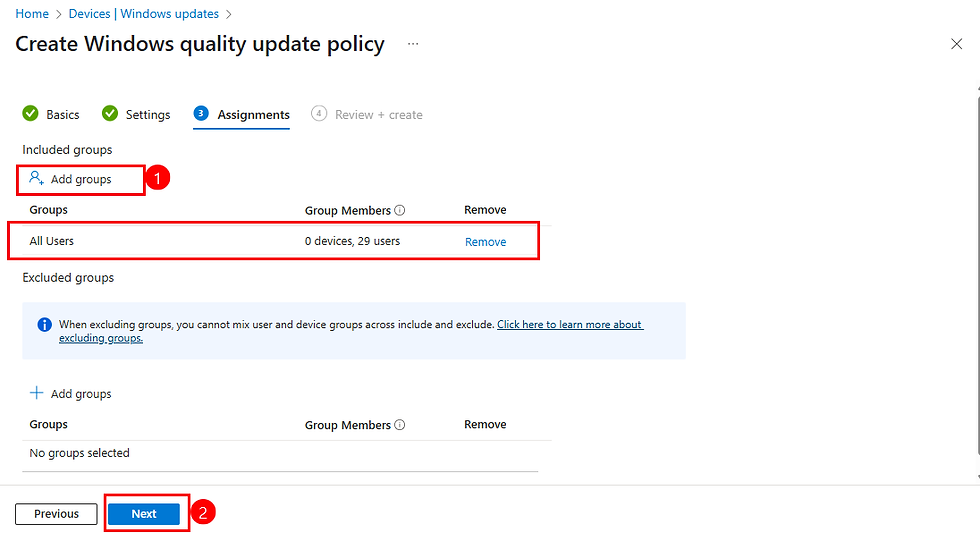The width and height of the screenshot is (980, 541).
Task: Click the Excluded groups heading
Action: [x=68, y=278]
